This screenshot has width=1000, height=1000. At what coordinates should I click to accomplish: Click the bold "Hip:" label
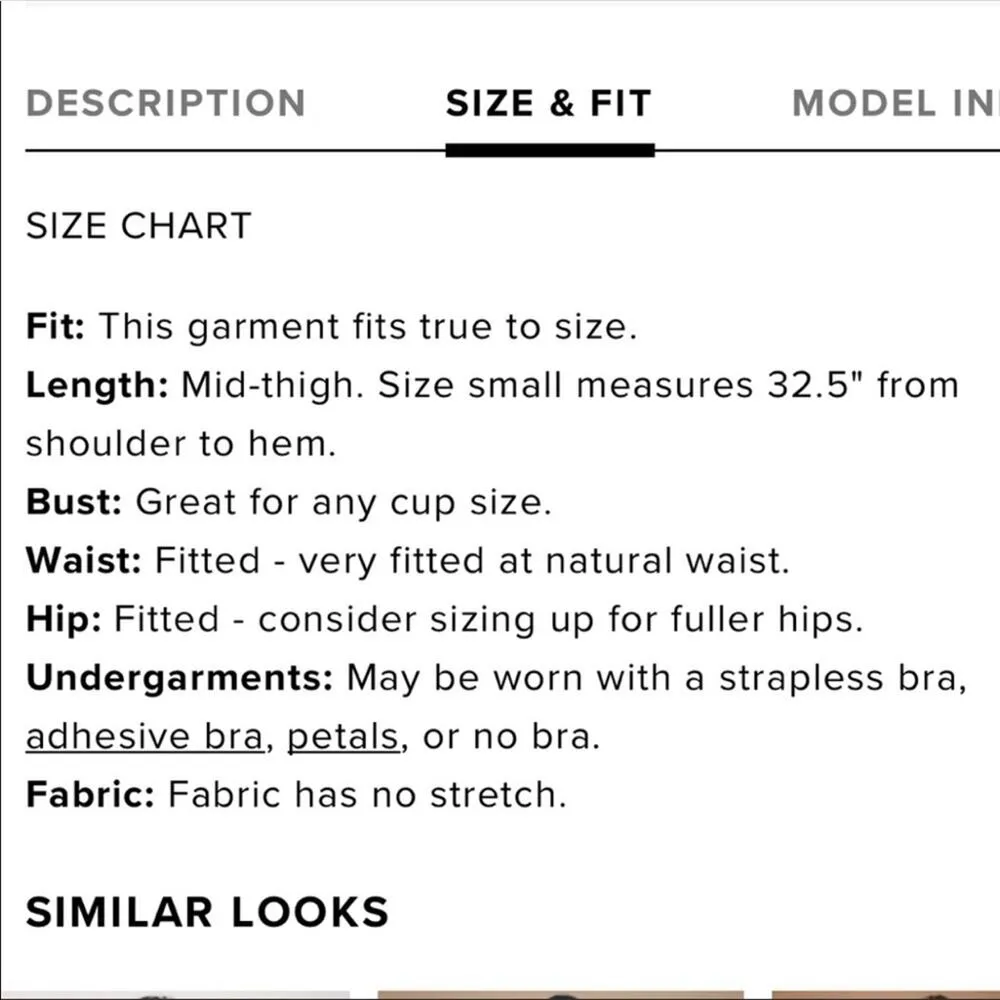64,619
